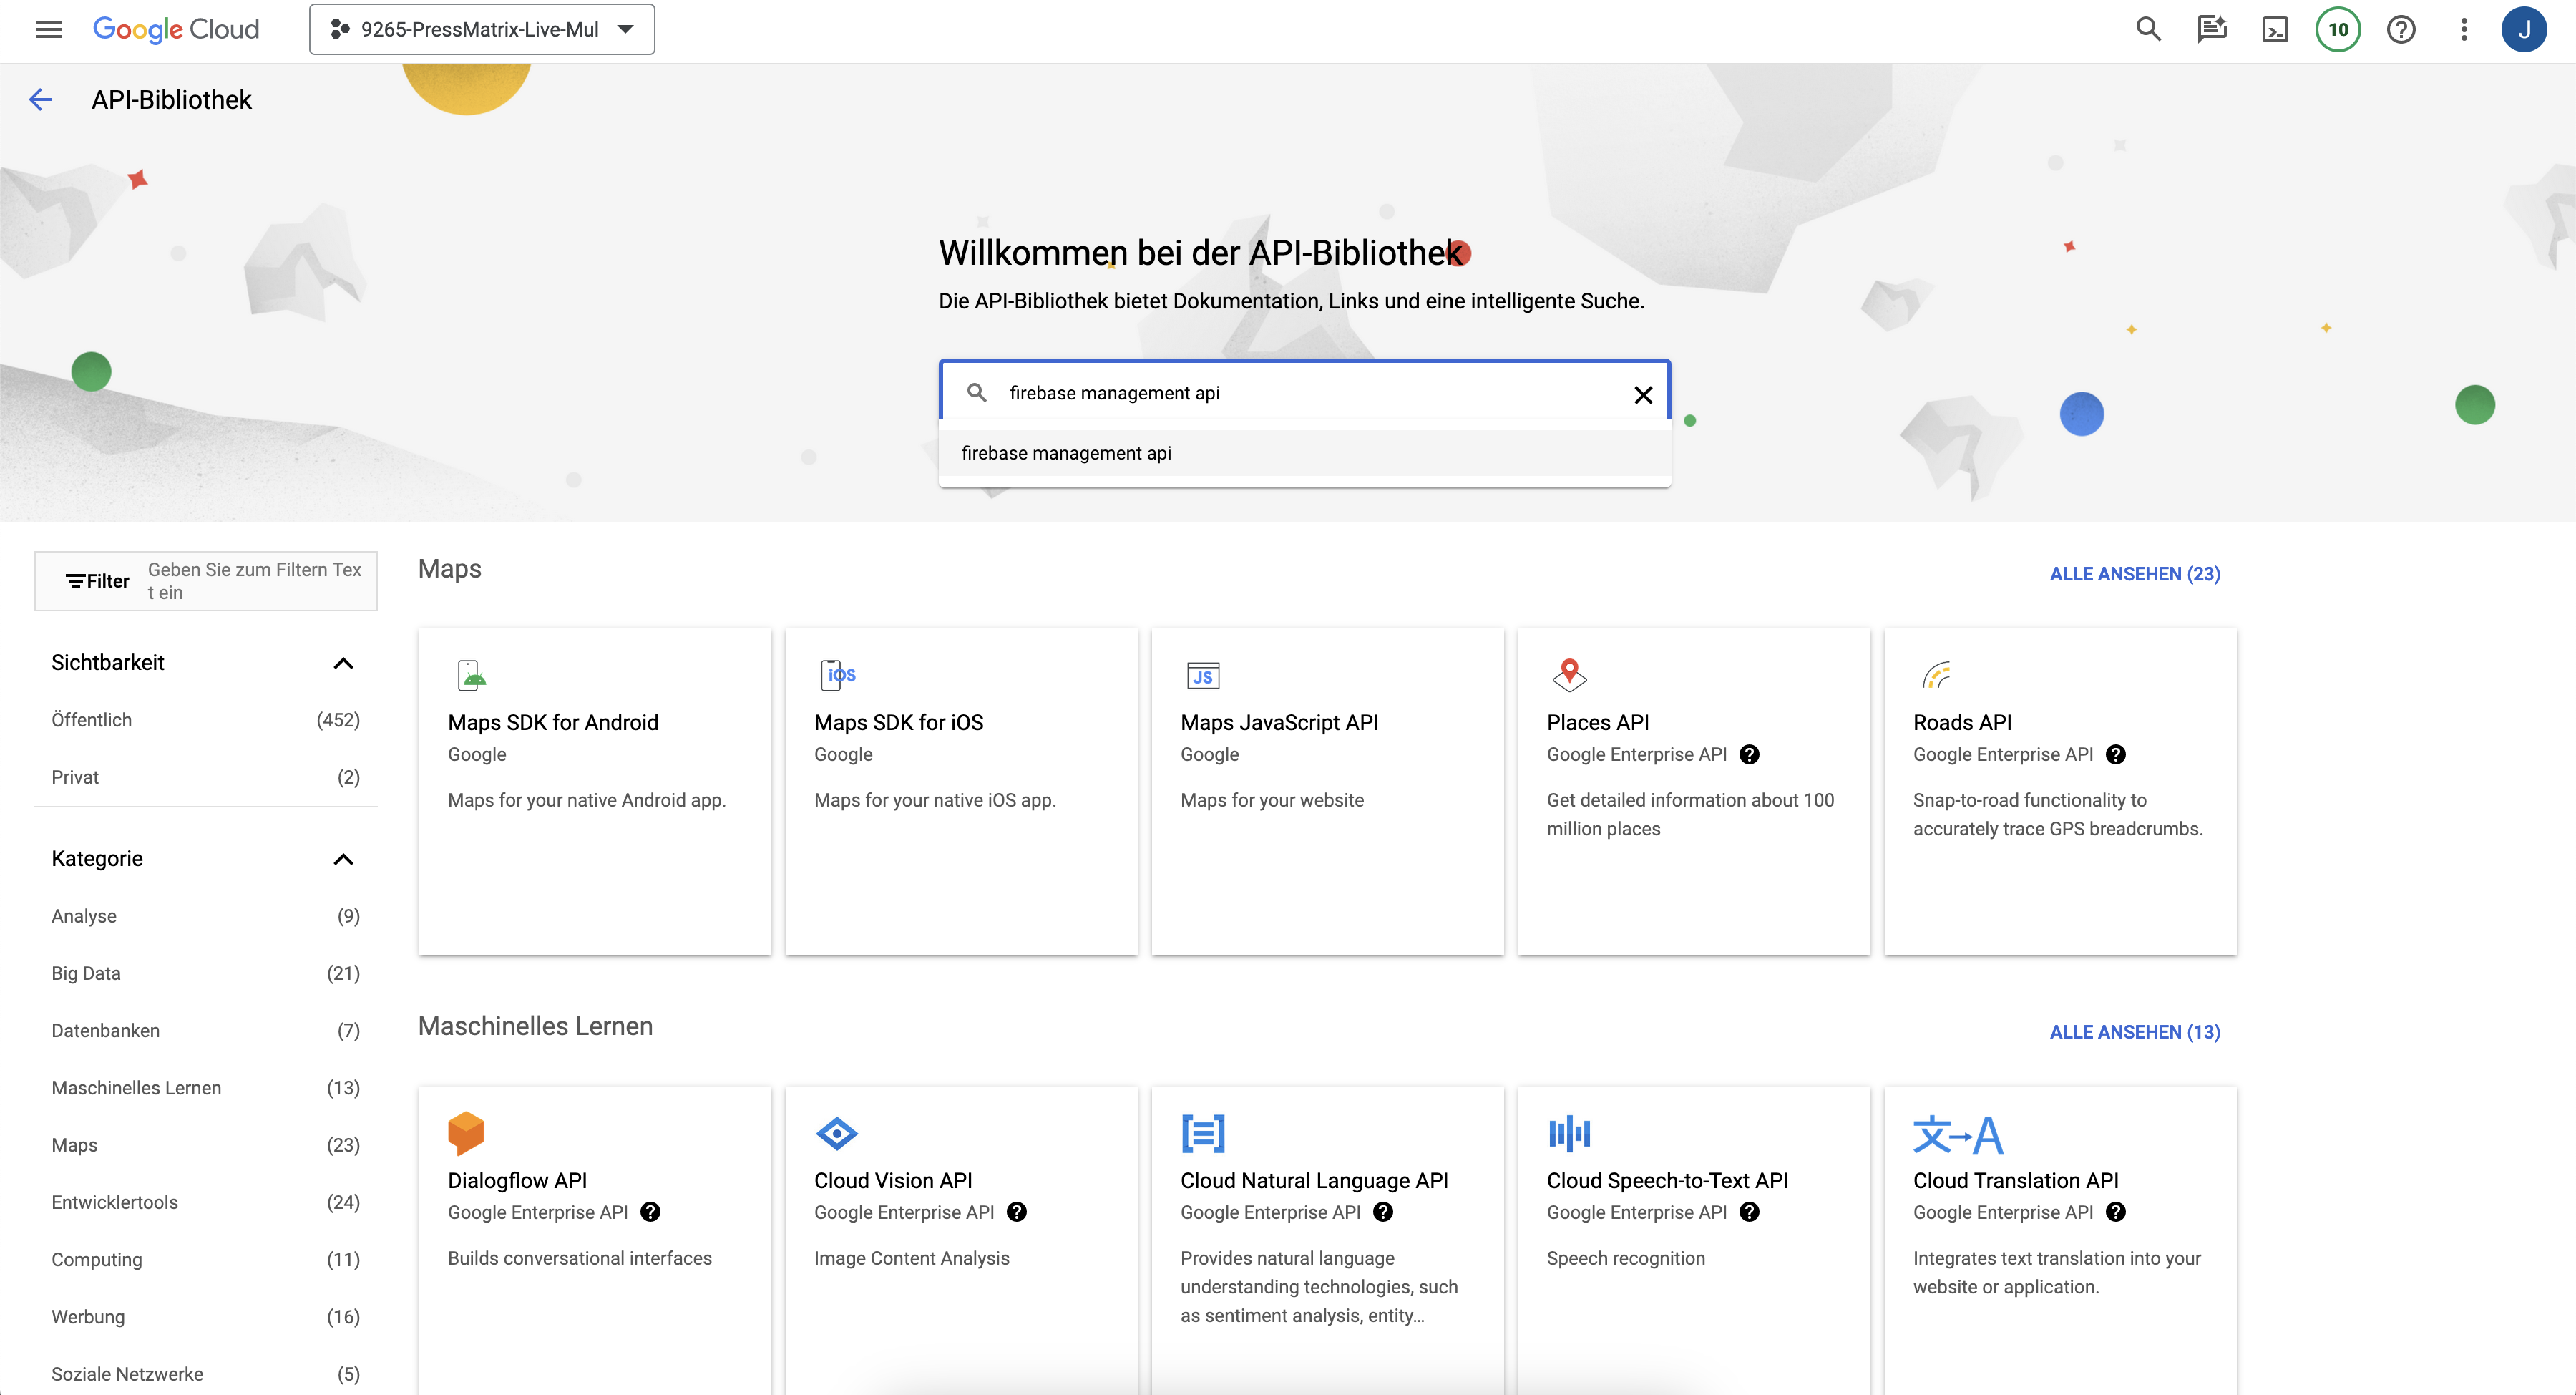Open the user account avatar J
The image size is (2576, 1395).
(x=2523, y=29)
